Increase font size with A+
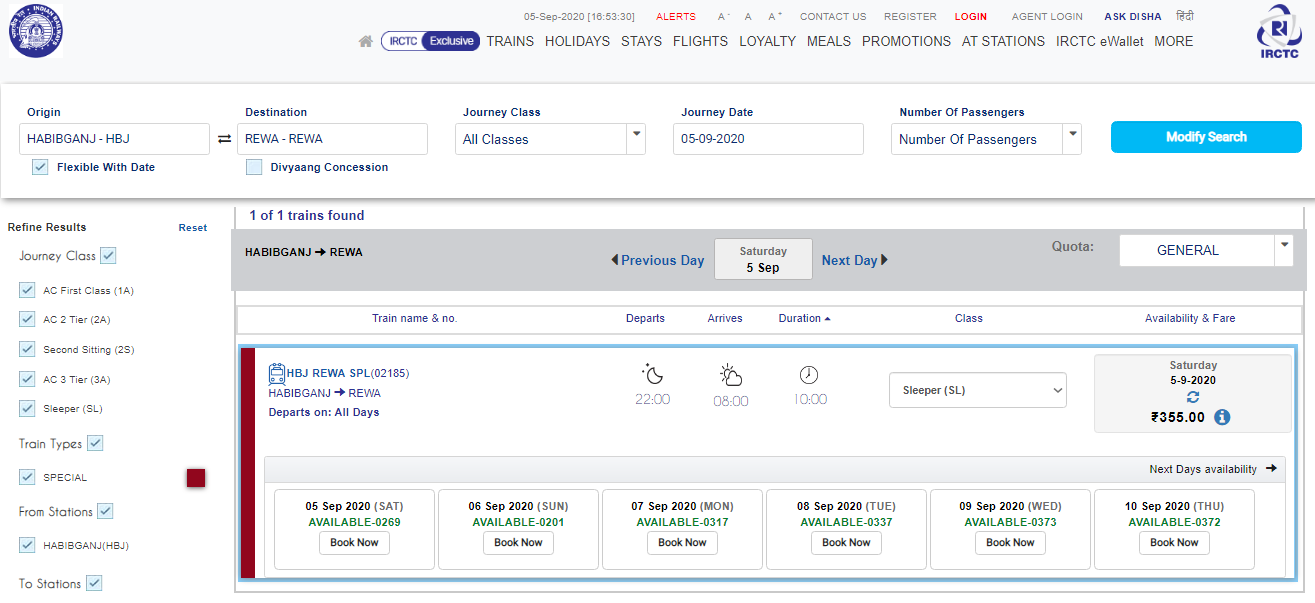Screen dimensions: 1315x603 775,17
